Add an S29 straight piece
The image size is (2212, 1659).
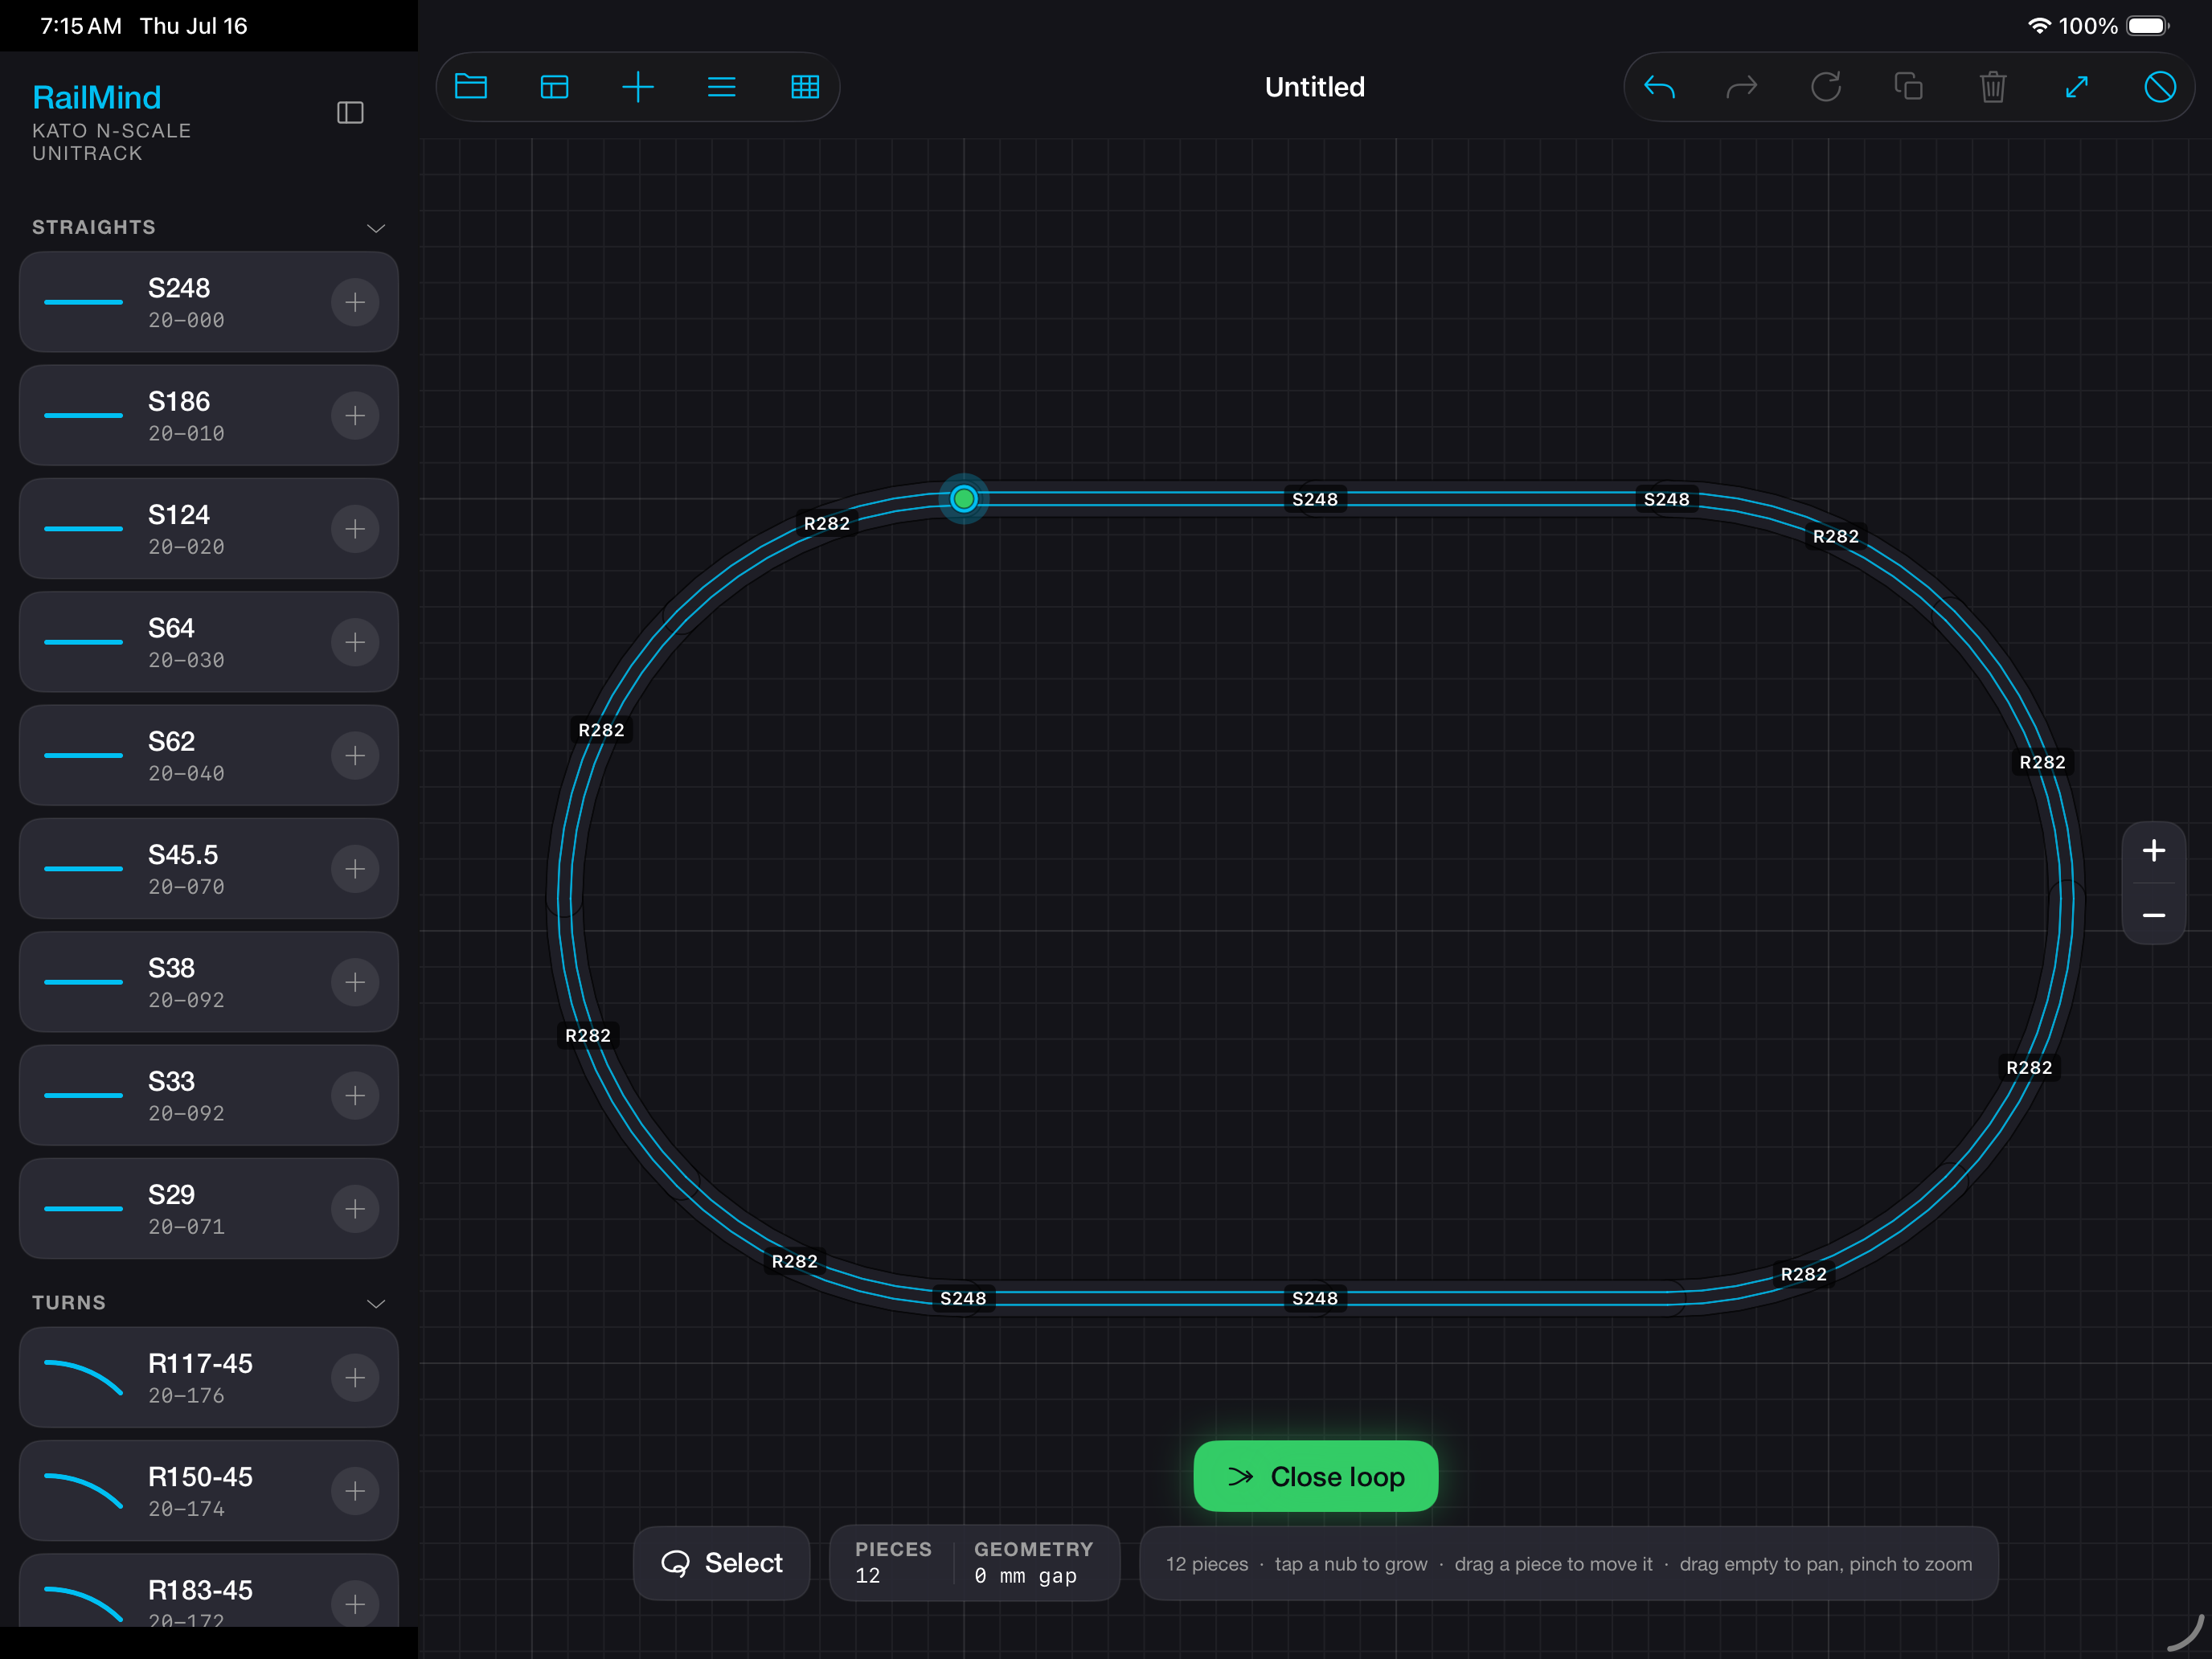(x=355, y=1209)
